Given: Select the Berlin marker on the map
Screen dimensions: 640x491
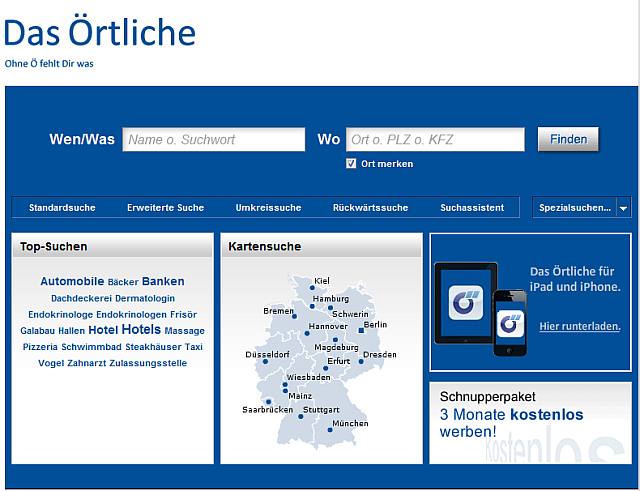Looking at the screenshot, I should pos(361,331).
